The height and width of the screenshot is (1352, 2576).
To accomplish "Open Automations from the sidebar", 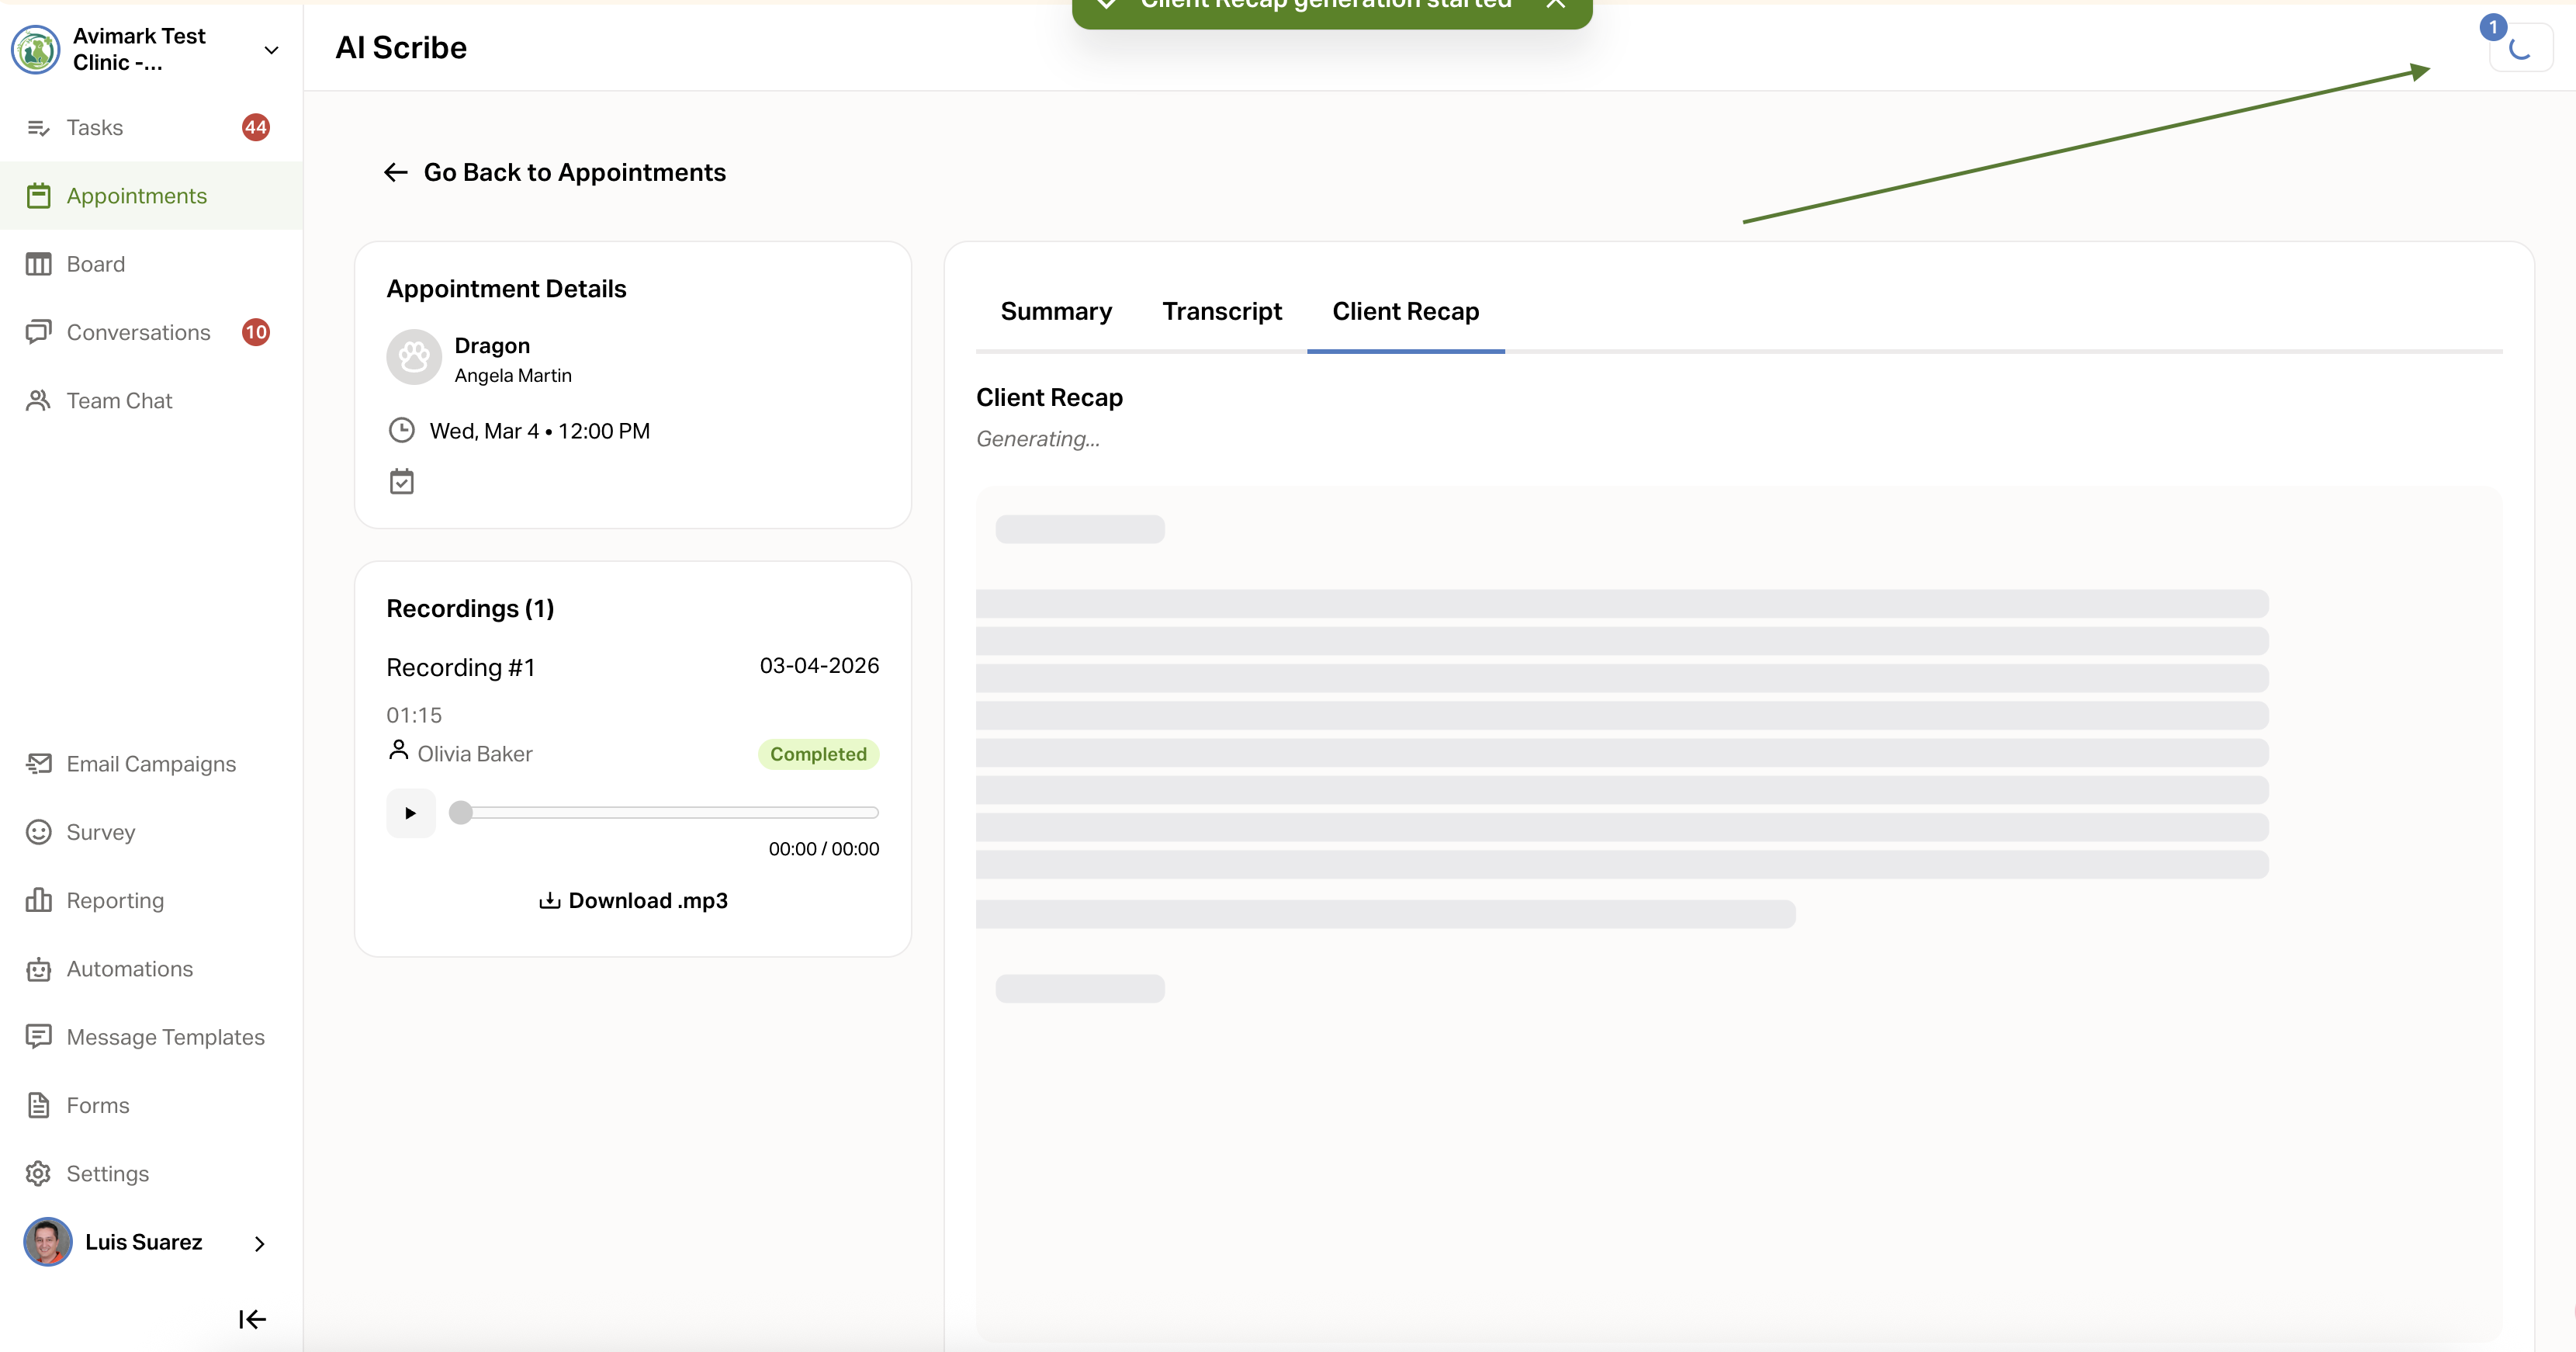I will [130, 969].
